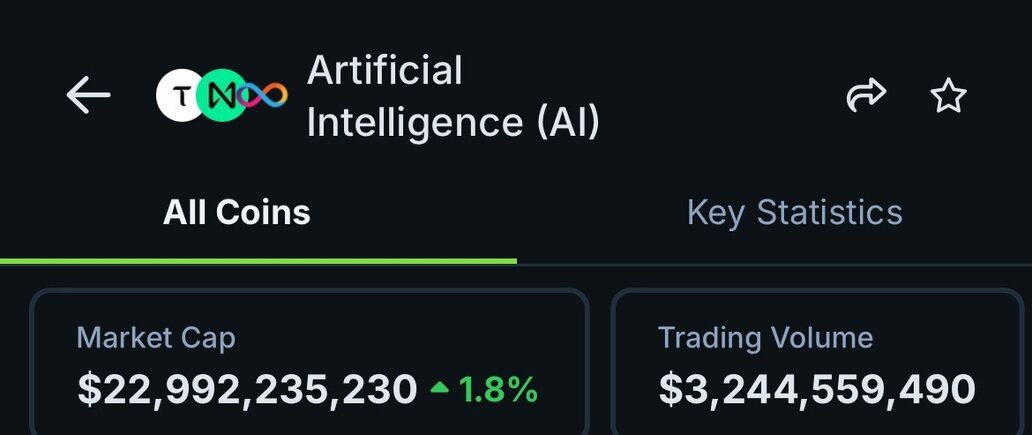This screenshot has height=435, width=1032.
Task: Click the green up-triangle change indicator
Action: click(x=440, y=388)
